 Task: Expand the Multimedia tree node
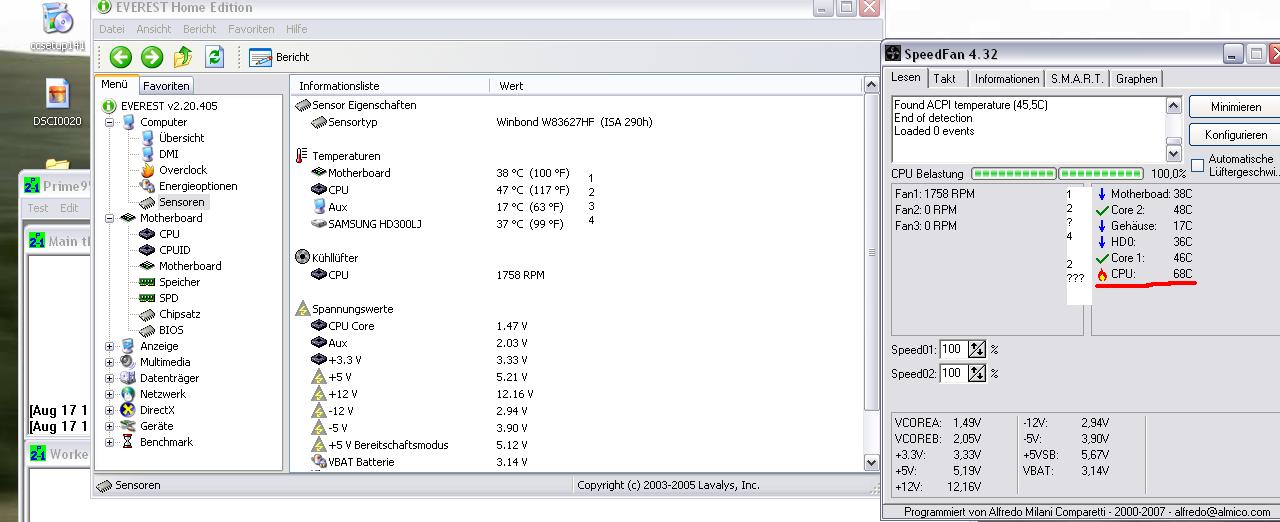[x=110, y=362]
